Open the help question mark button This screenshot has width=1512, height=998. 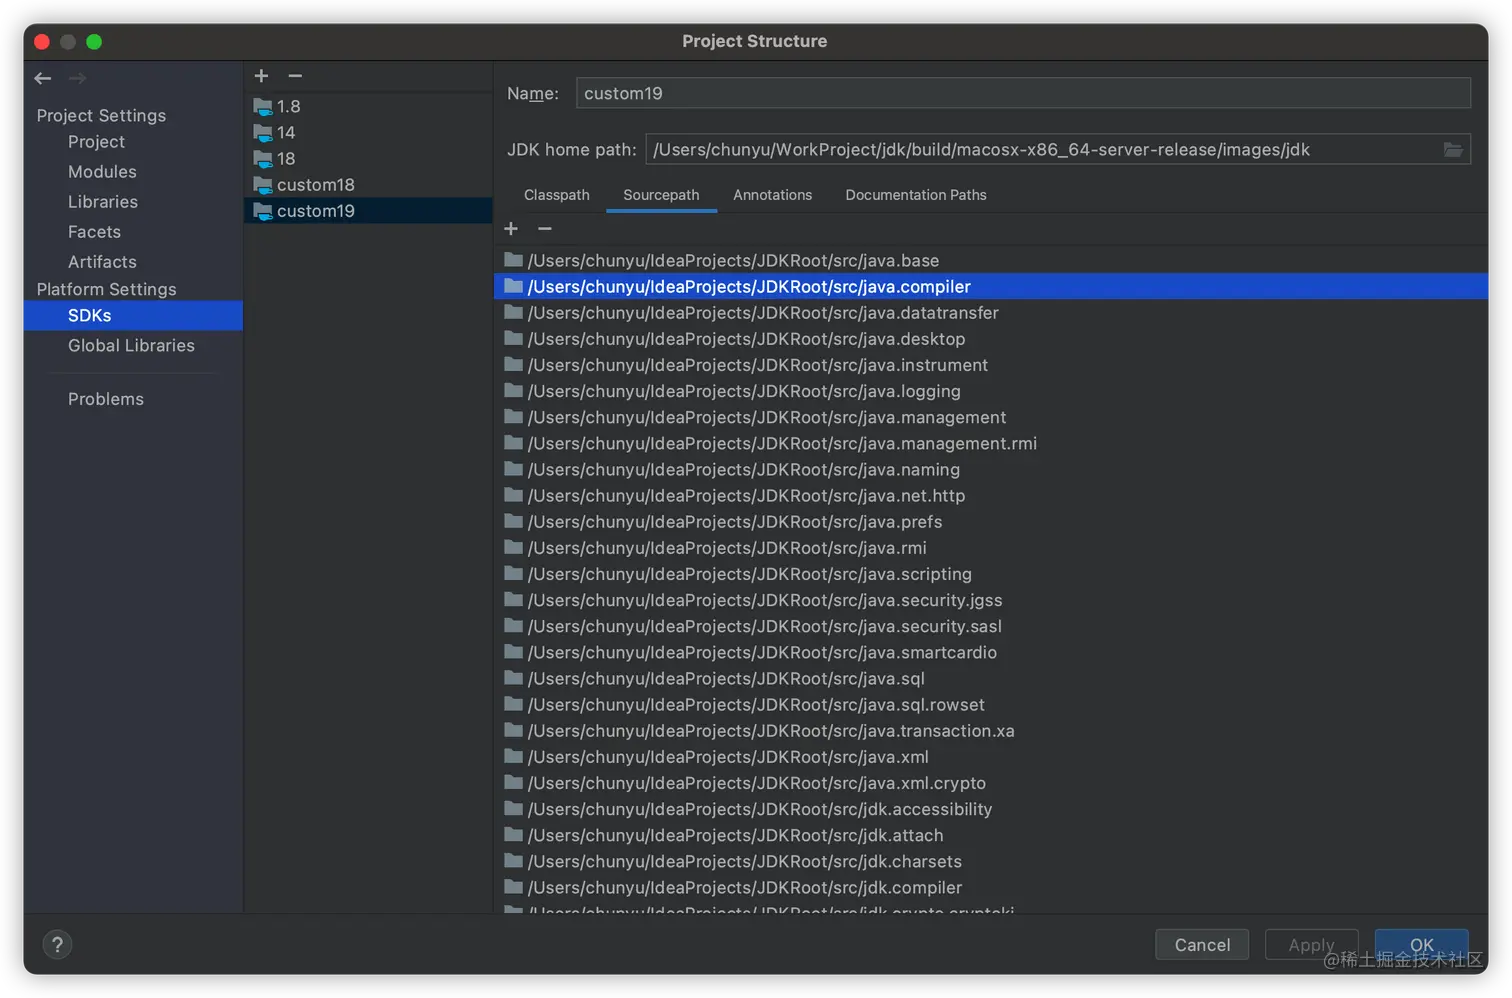coord(57,945)
